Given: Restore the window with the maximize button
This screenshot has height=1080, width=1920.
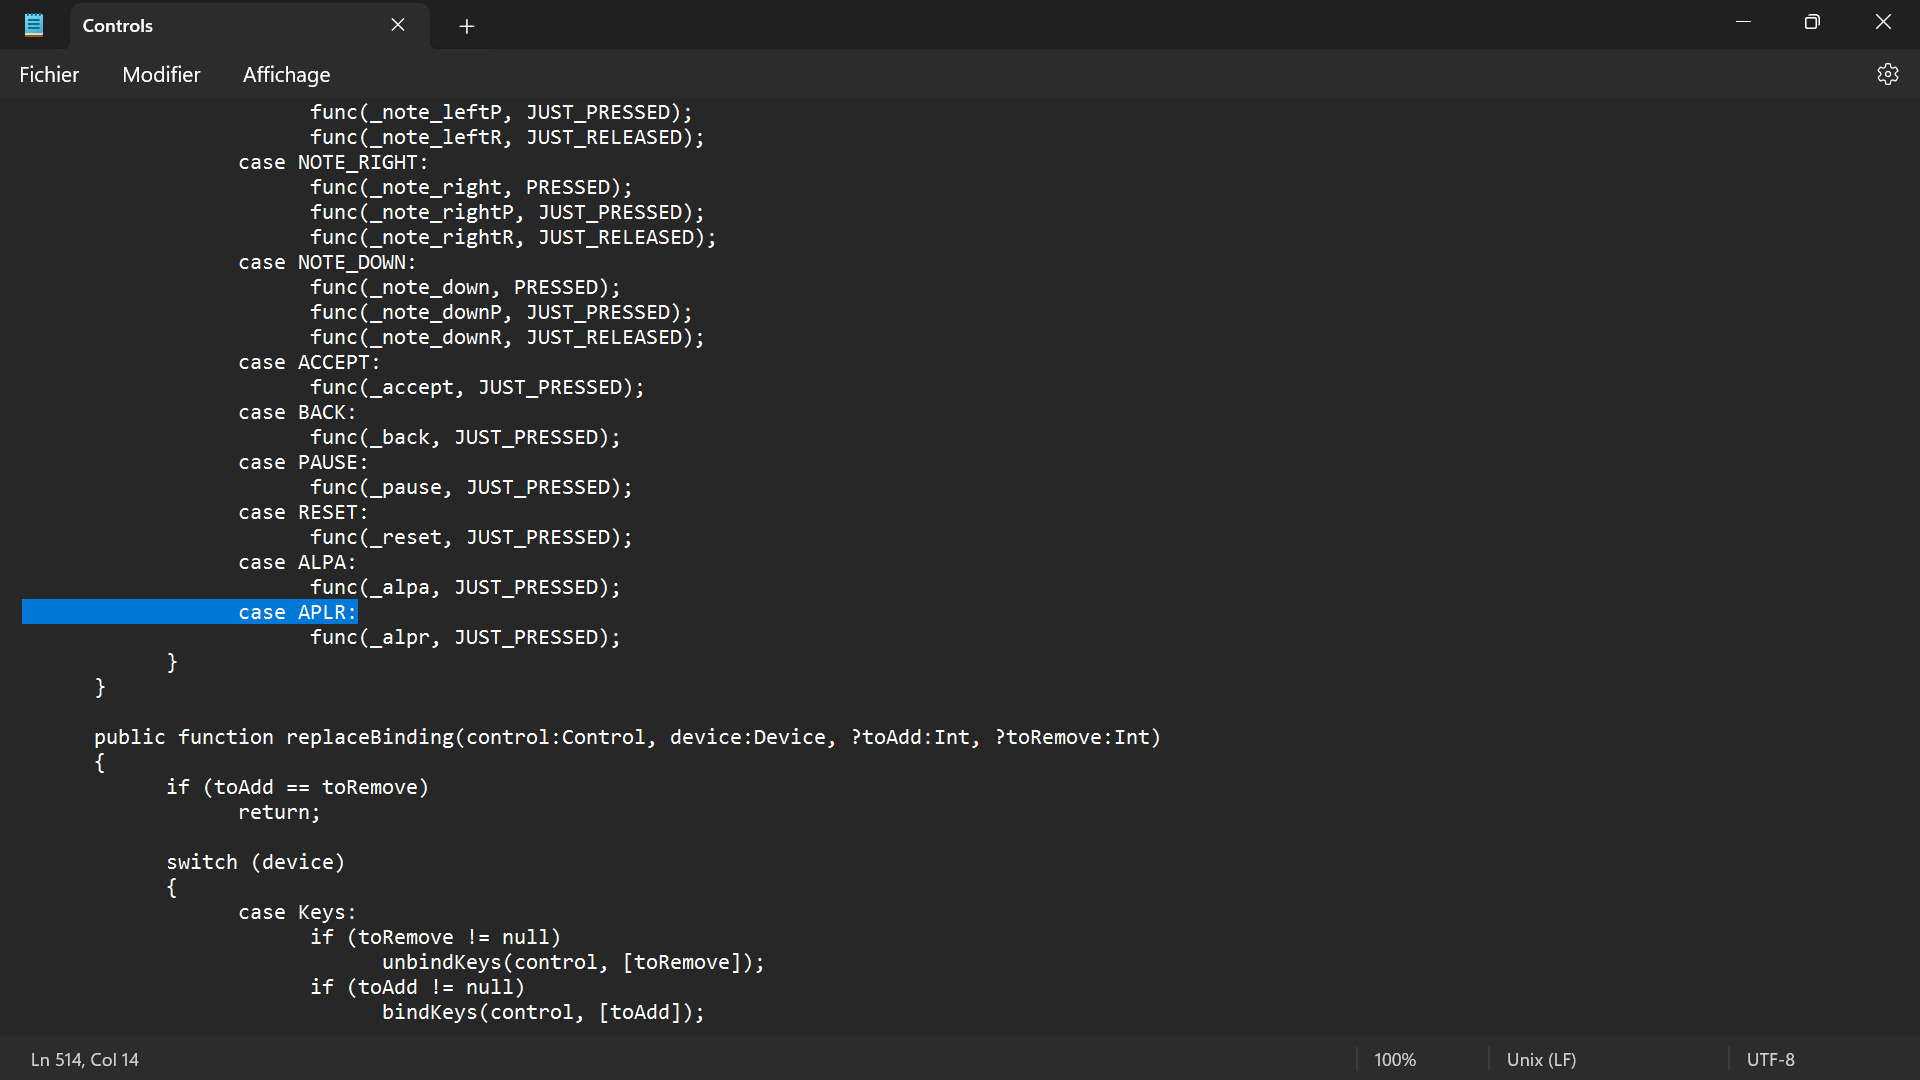Looking at the screenshot, I should tap(1811, 21).
